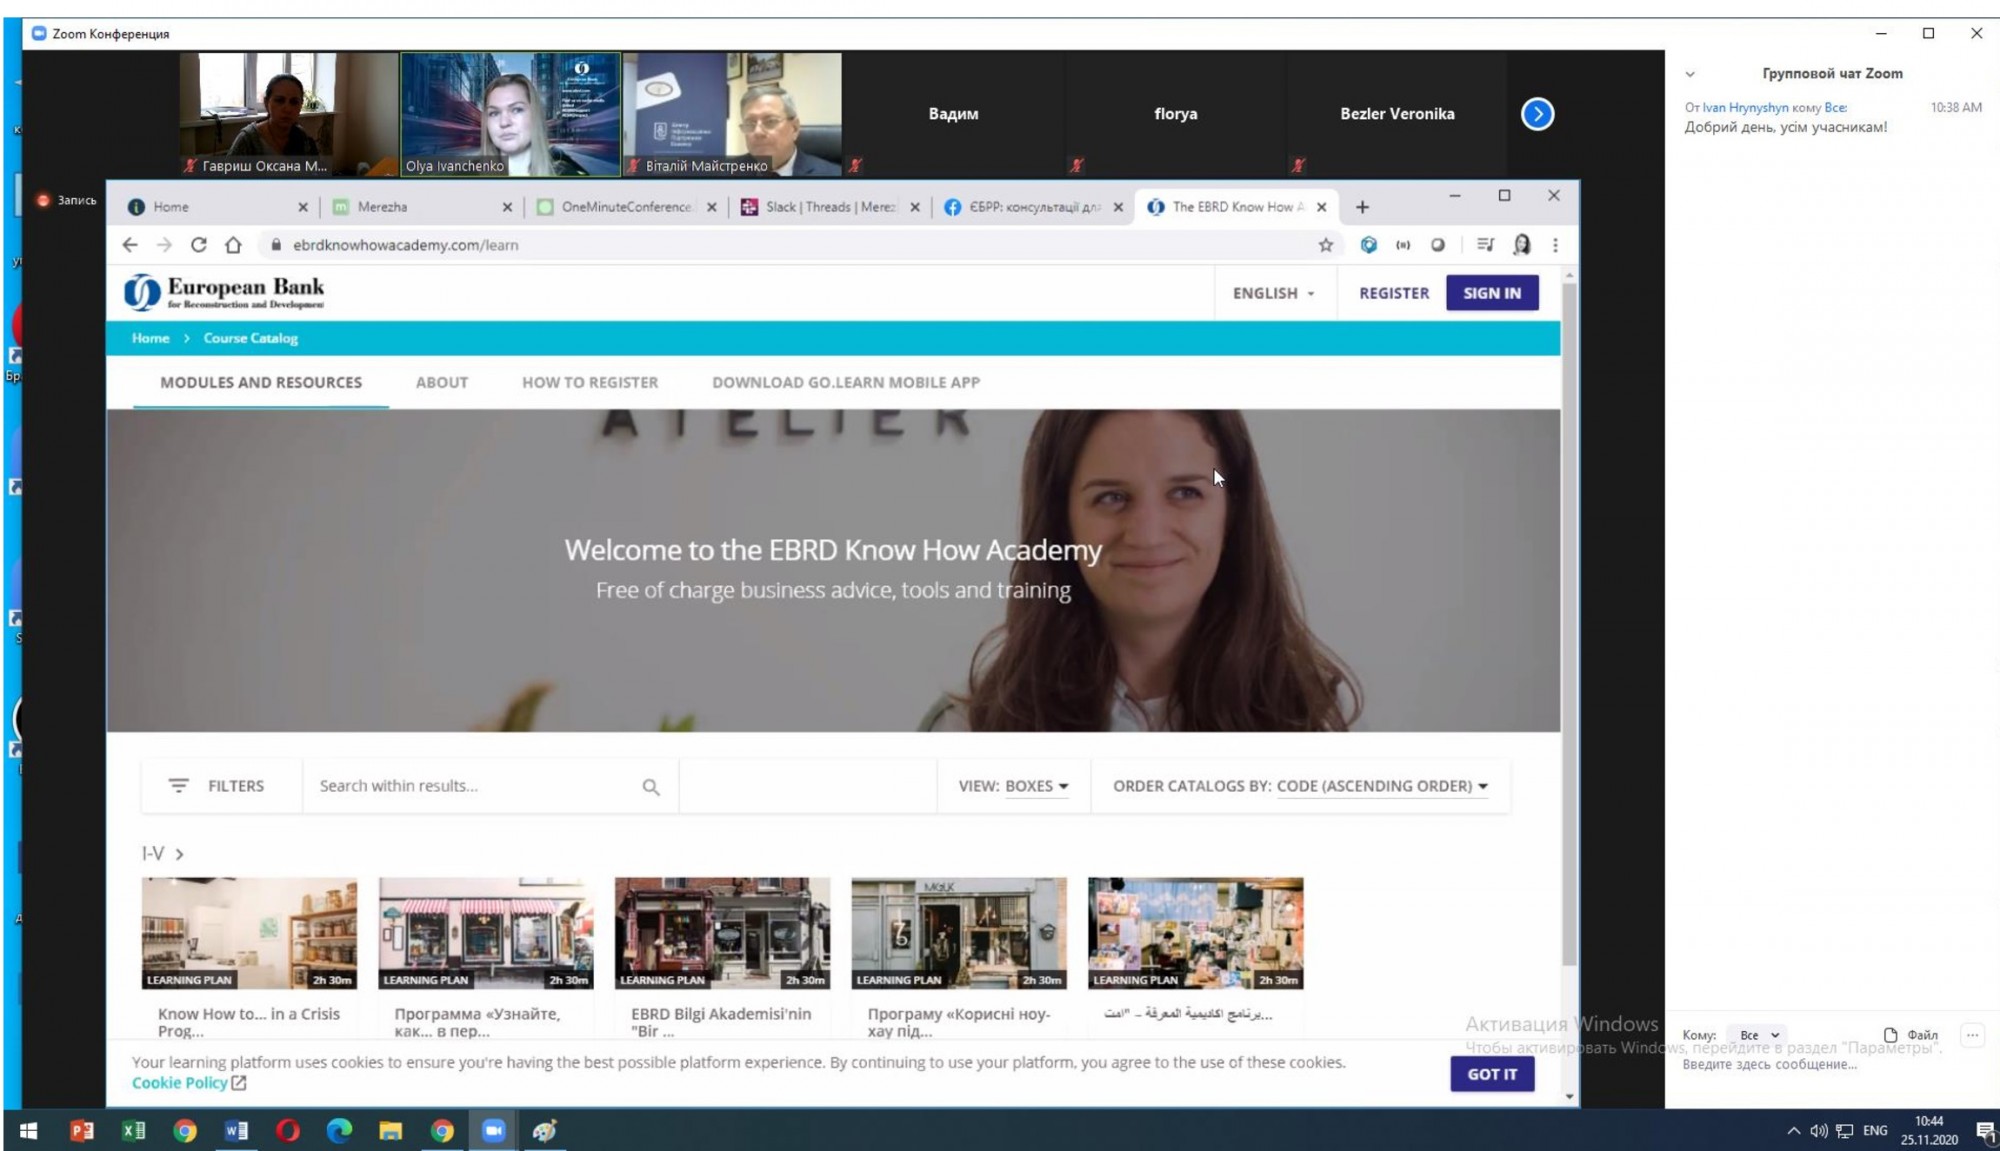Screen dimensions: 2000x1151
Task: Open Zoom from the taskbar
Action: point(493,1131)
